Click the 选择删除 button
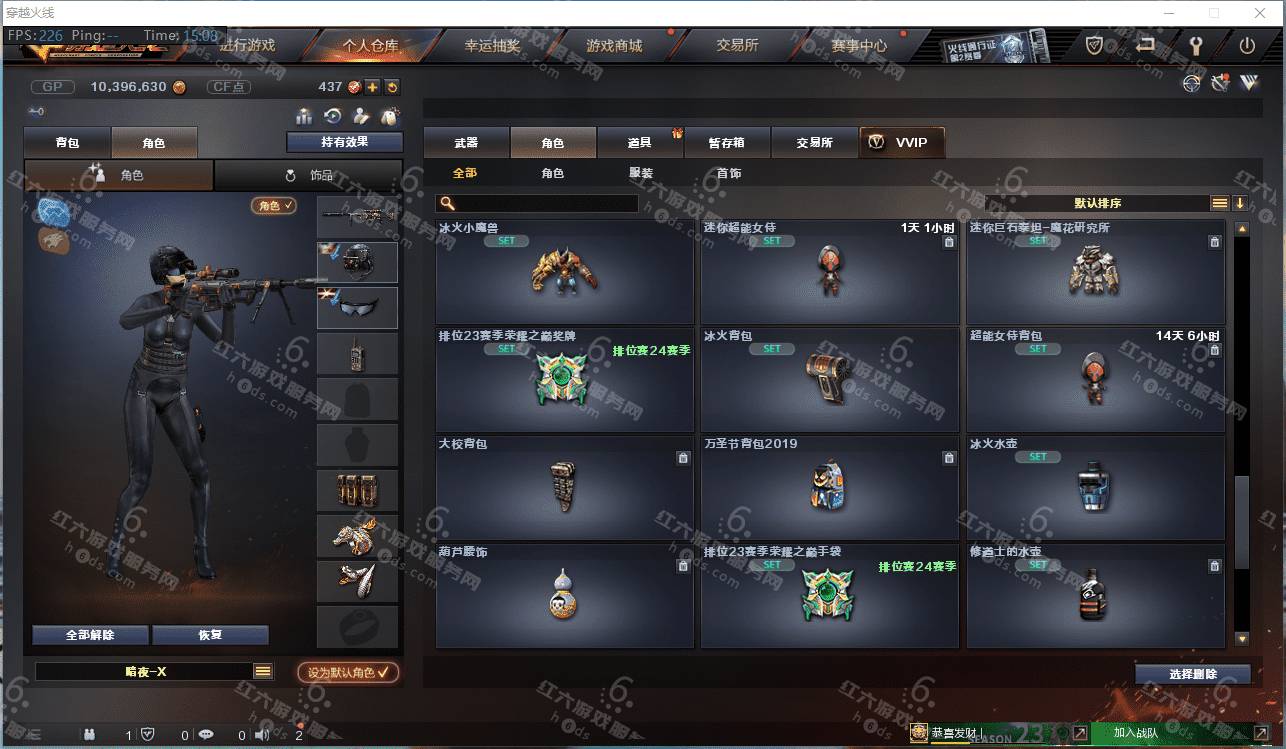Screen dimensions: 1286x749 (1193, 674)
